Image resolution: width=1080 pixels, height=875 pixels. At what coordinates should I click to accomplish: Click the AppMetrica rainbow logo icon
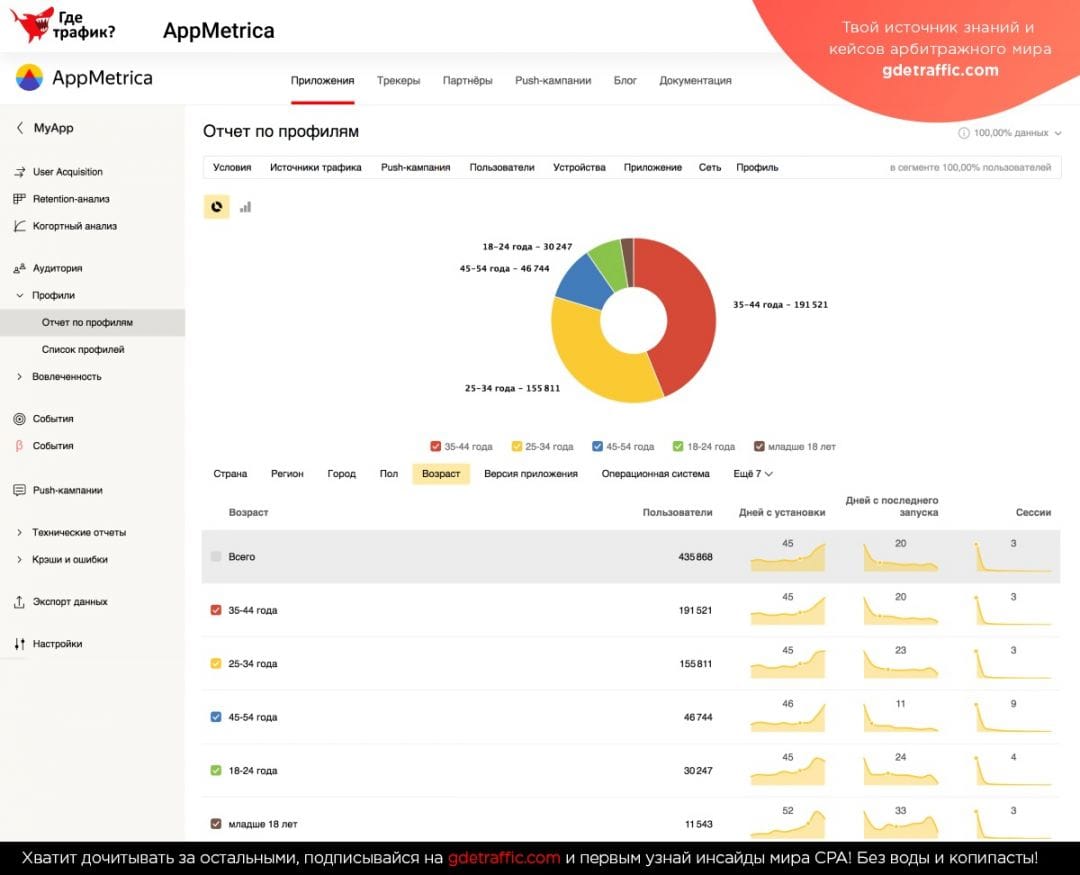click(x=29, y=78)
